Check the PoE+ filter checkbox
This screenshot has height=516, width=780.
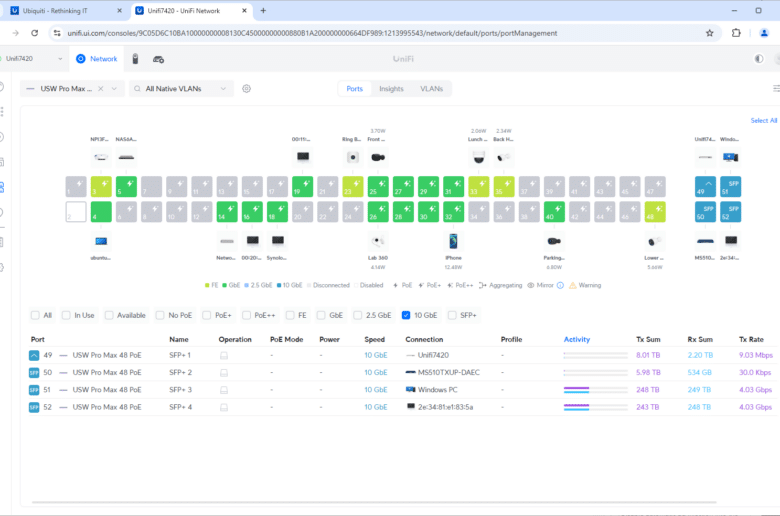pyautogui.click(x=206, y=315)
